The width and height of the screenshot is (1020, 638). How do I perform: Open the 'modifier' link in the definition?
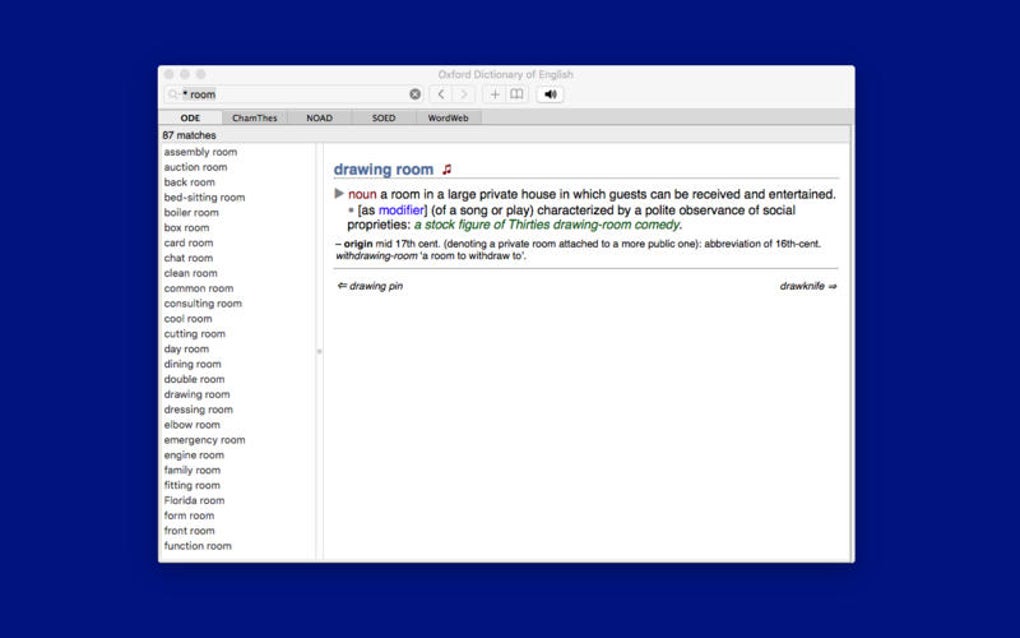[401, 210]
